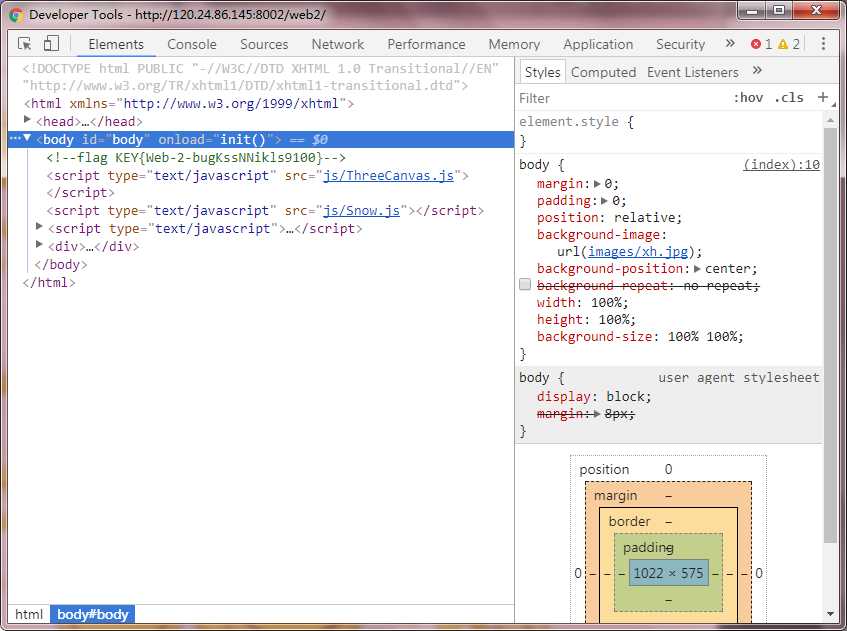Edit the background-size 100% 100% value
The width and height of the screenshot is (847, 631).
tap(701, 337)
